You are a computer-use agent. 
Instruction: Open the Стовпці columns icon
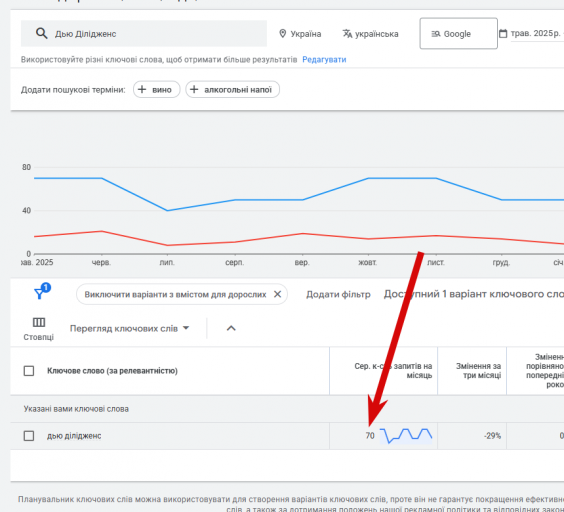click(39, 322)
